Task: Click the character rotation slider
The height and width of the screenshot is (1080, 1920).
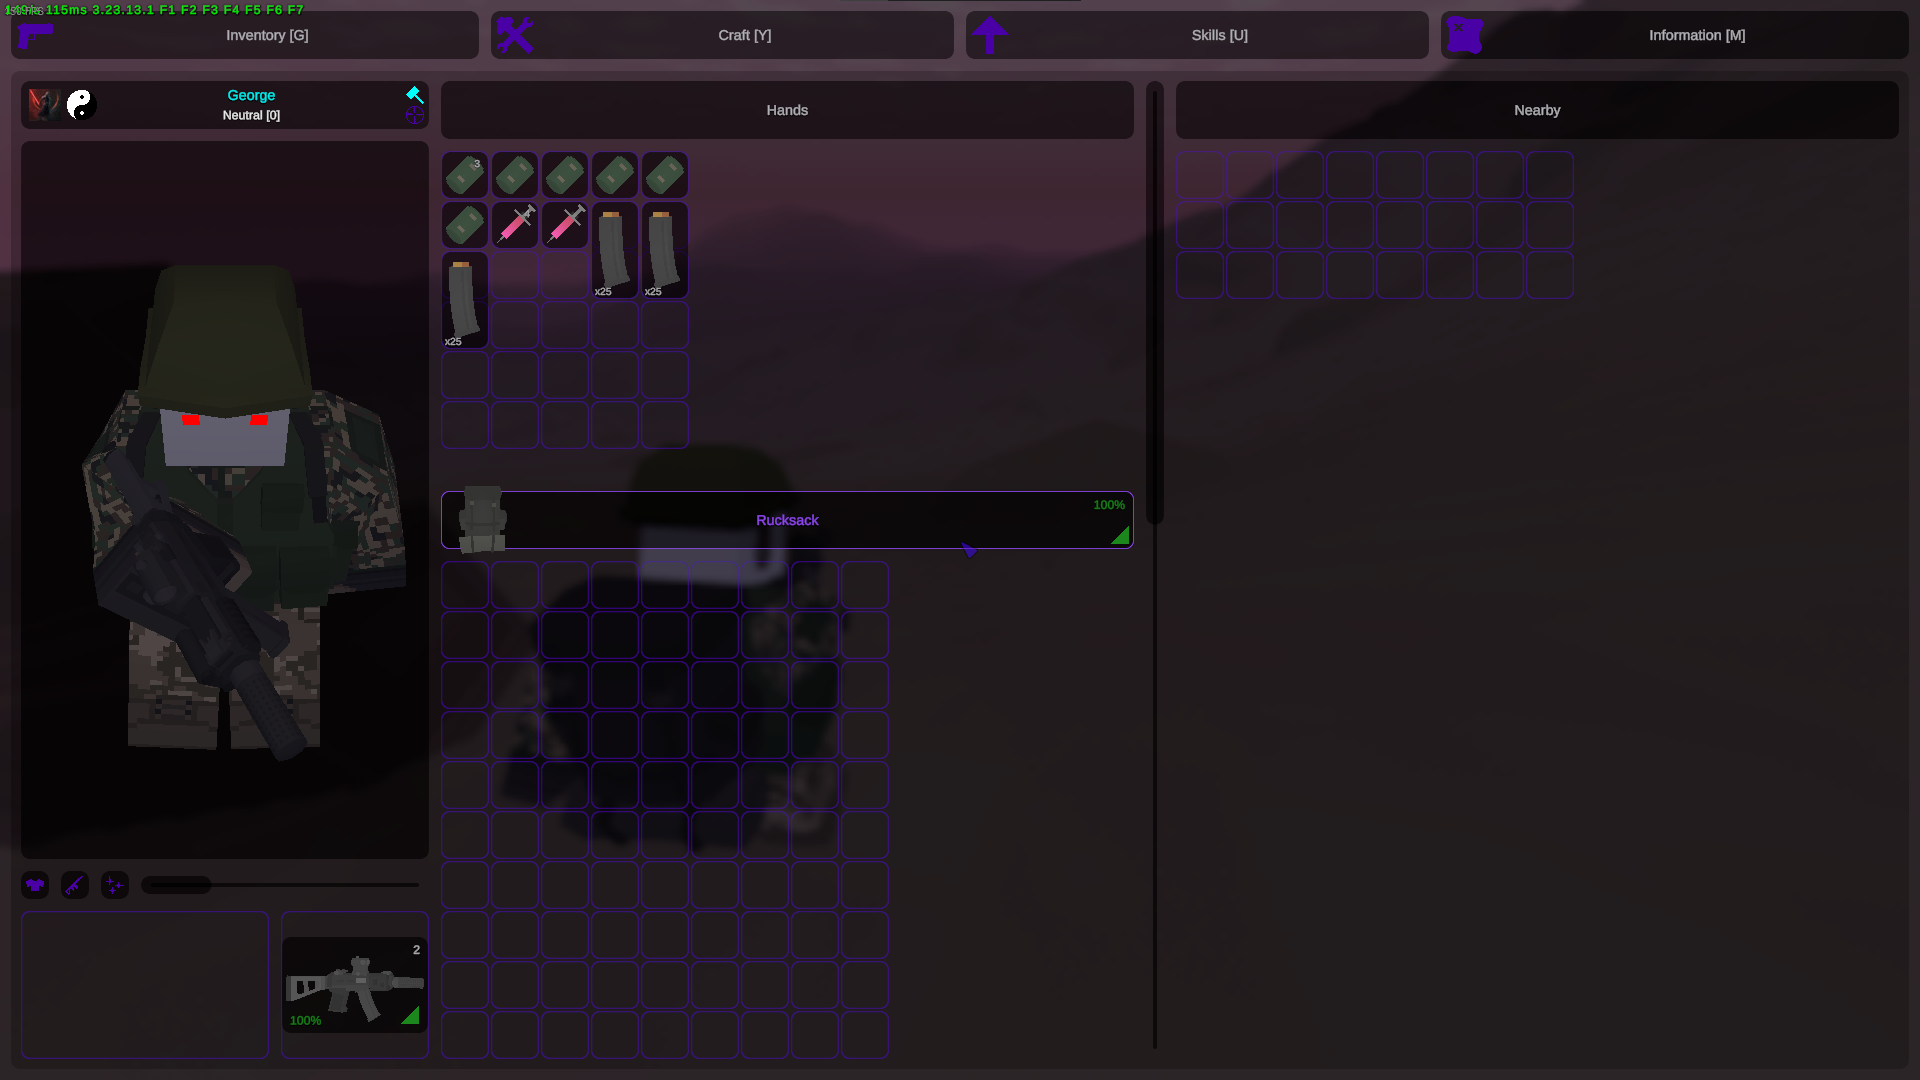Action: click(x=280, y=885)
